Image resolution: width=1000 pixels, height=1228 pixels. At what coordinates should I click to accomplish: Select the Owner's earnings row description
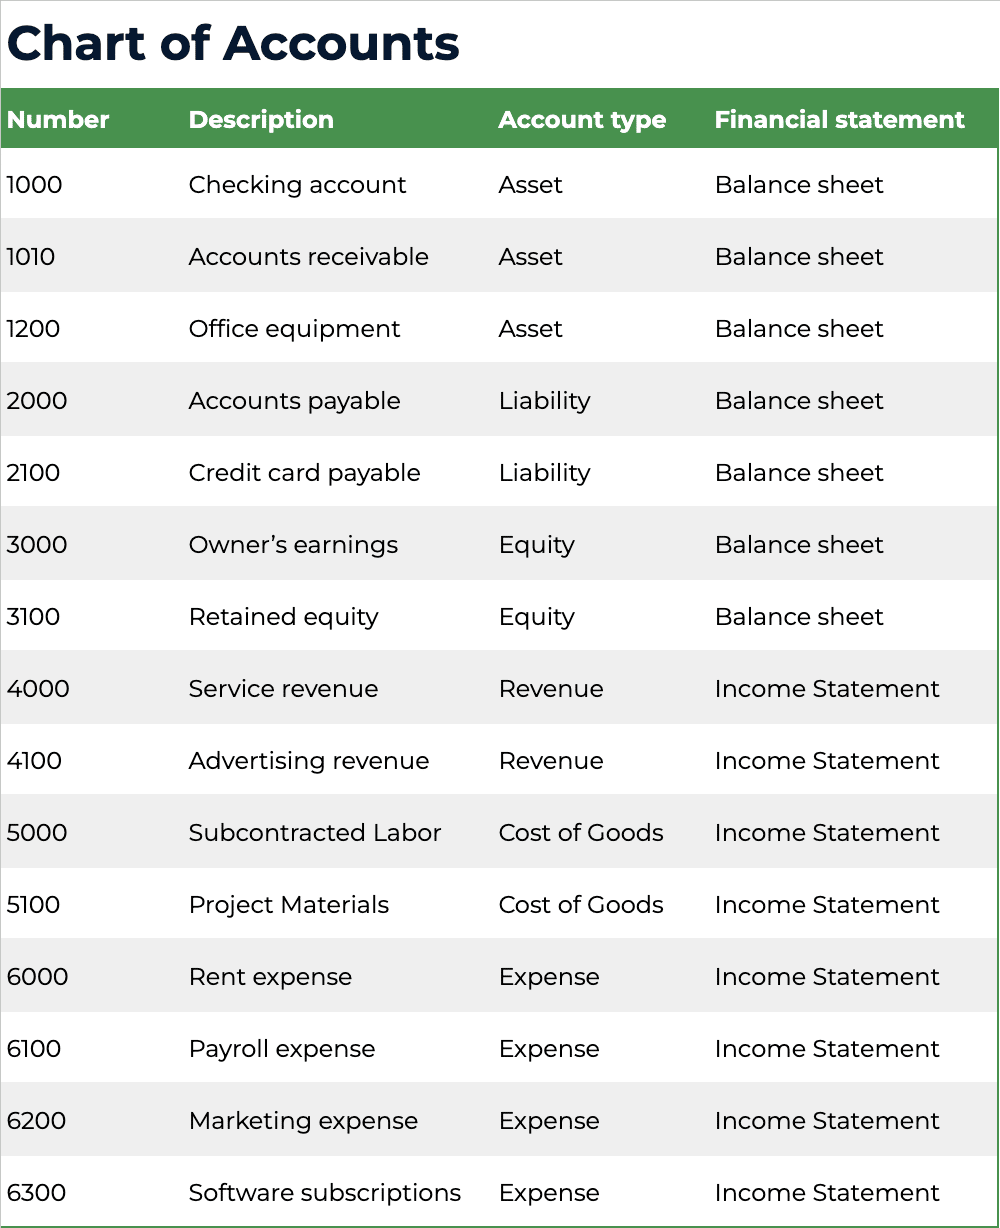293,545
